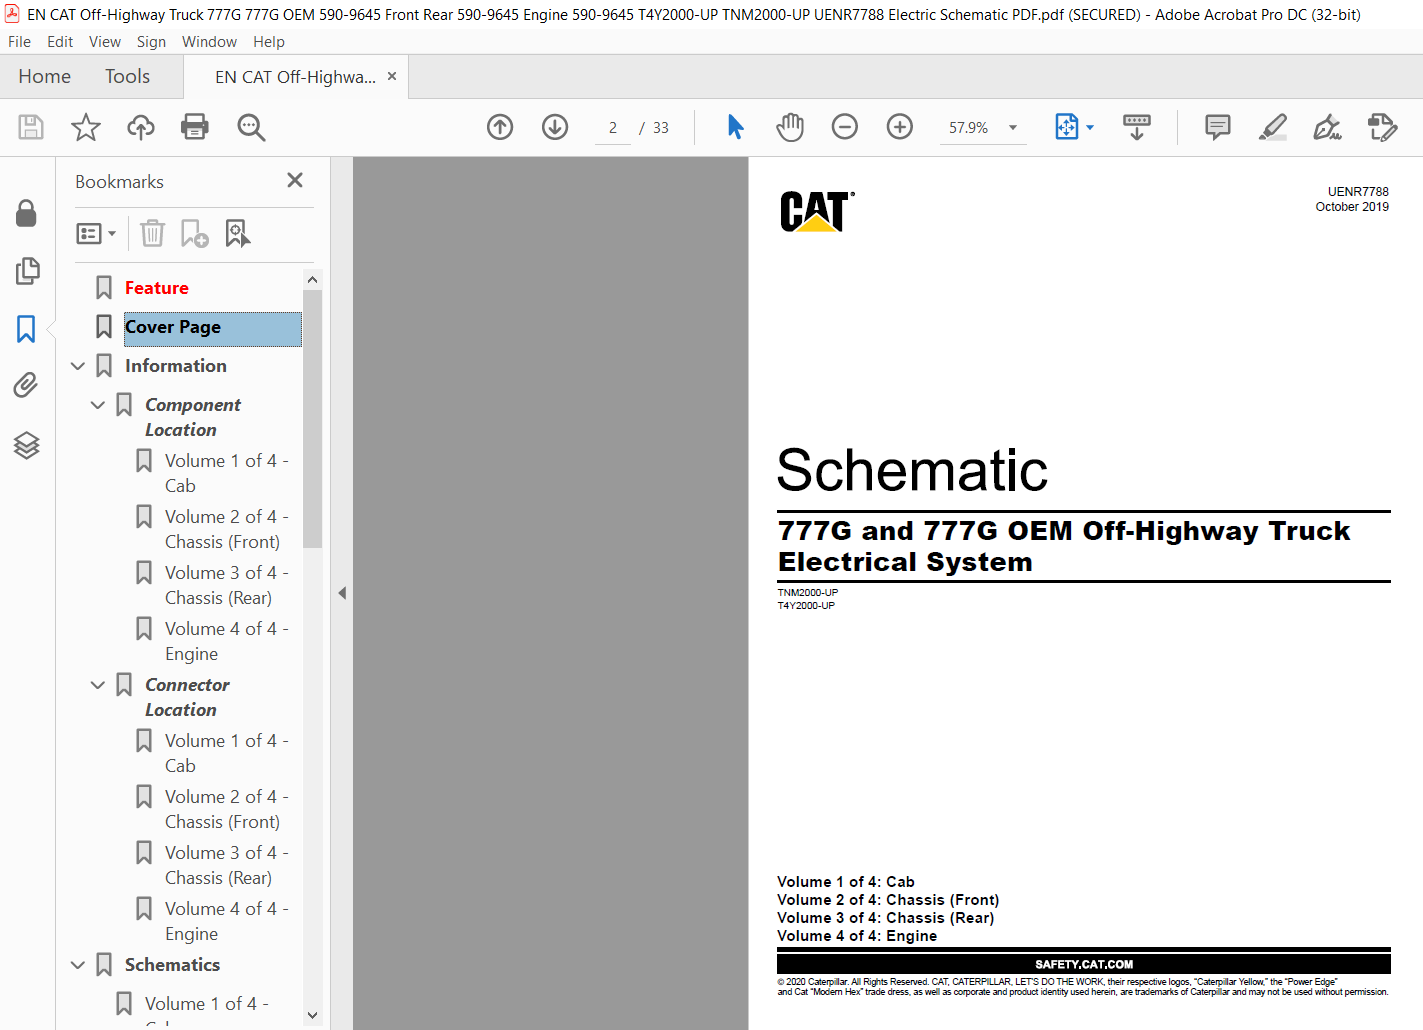The image size is (1423, 1030).
Task: Collapse the Schematics bookmark section
Action: tap(78, 965)
